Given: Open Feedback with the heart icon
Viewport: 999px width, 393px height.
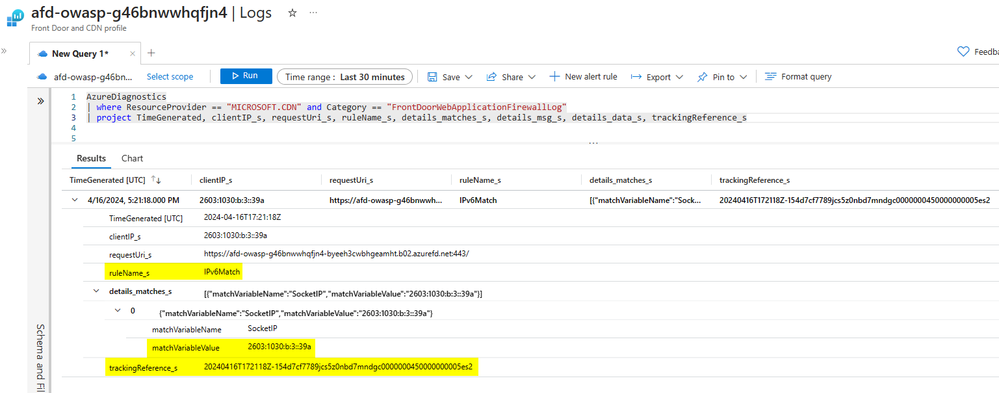Looking at the screenshot, I should [963, 52].
